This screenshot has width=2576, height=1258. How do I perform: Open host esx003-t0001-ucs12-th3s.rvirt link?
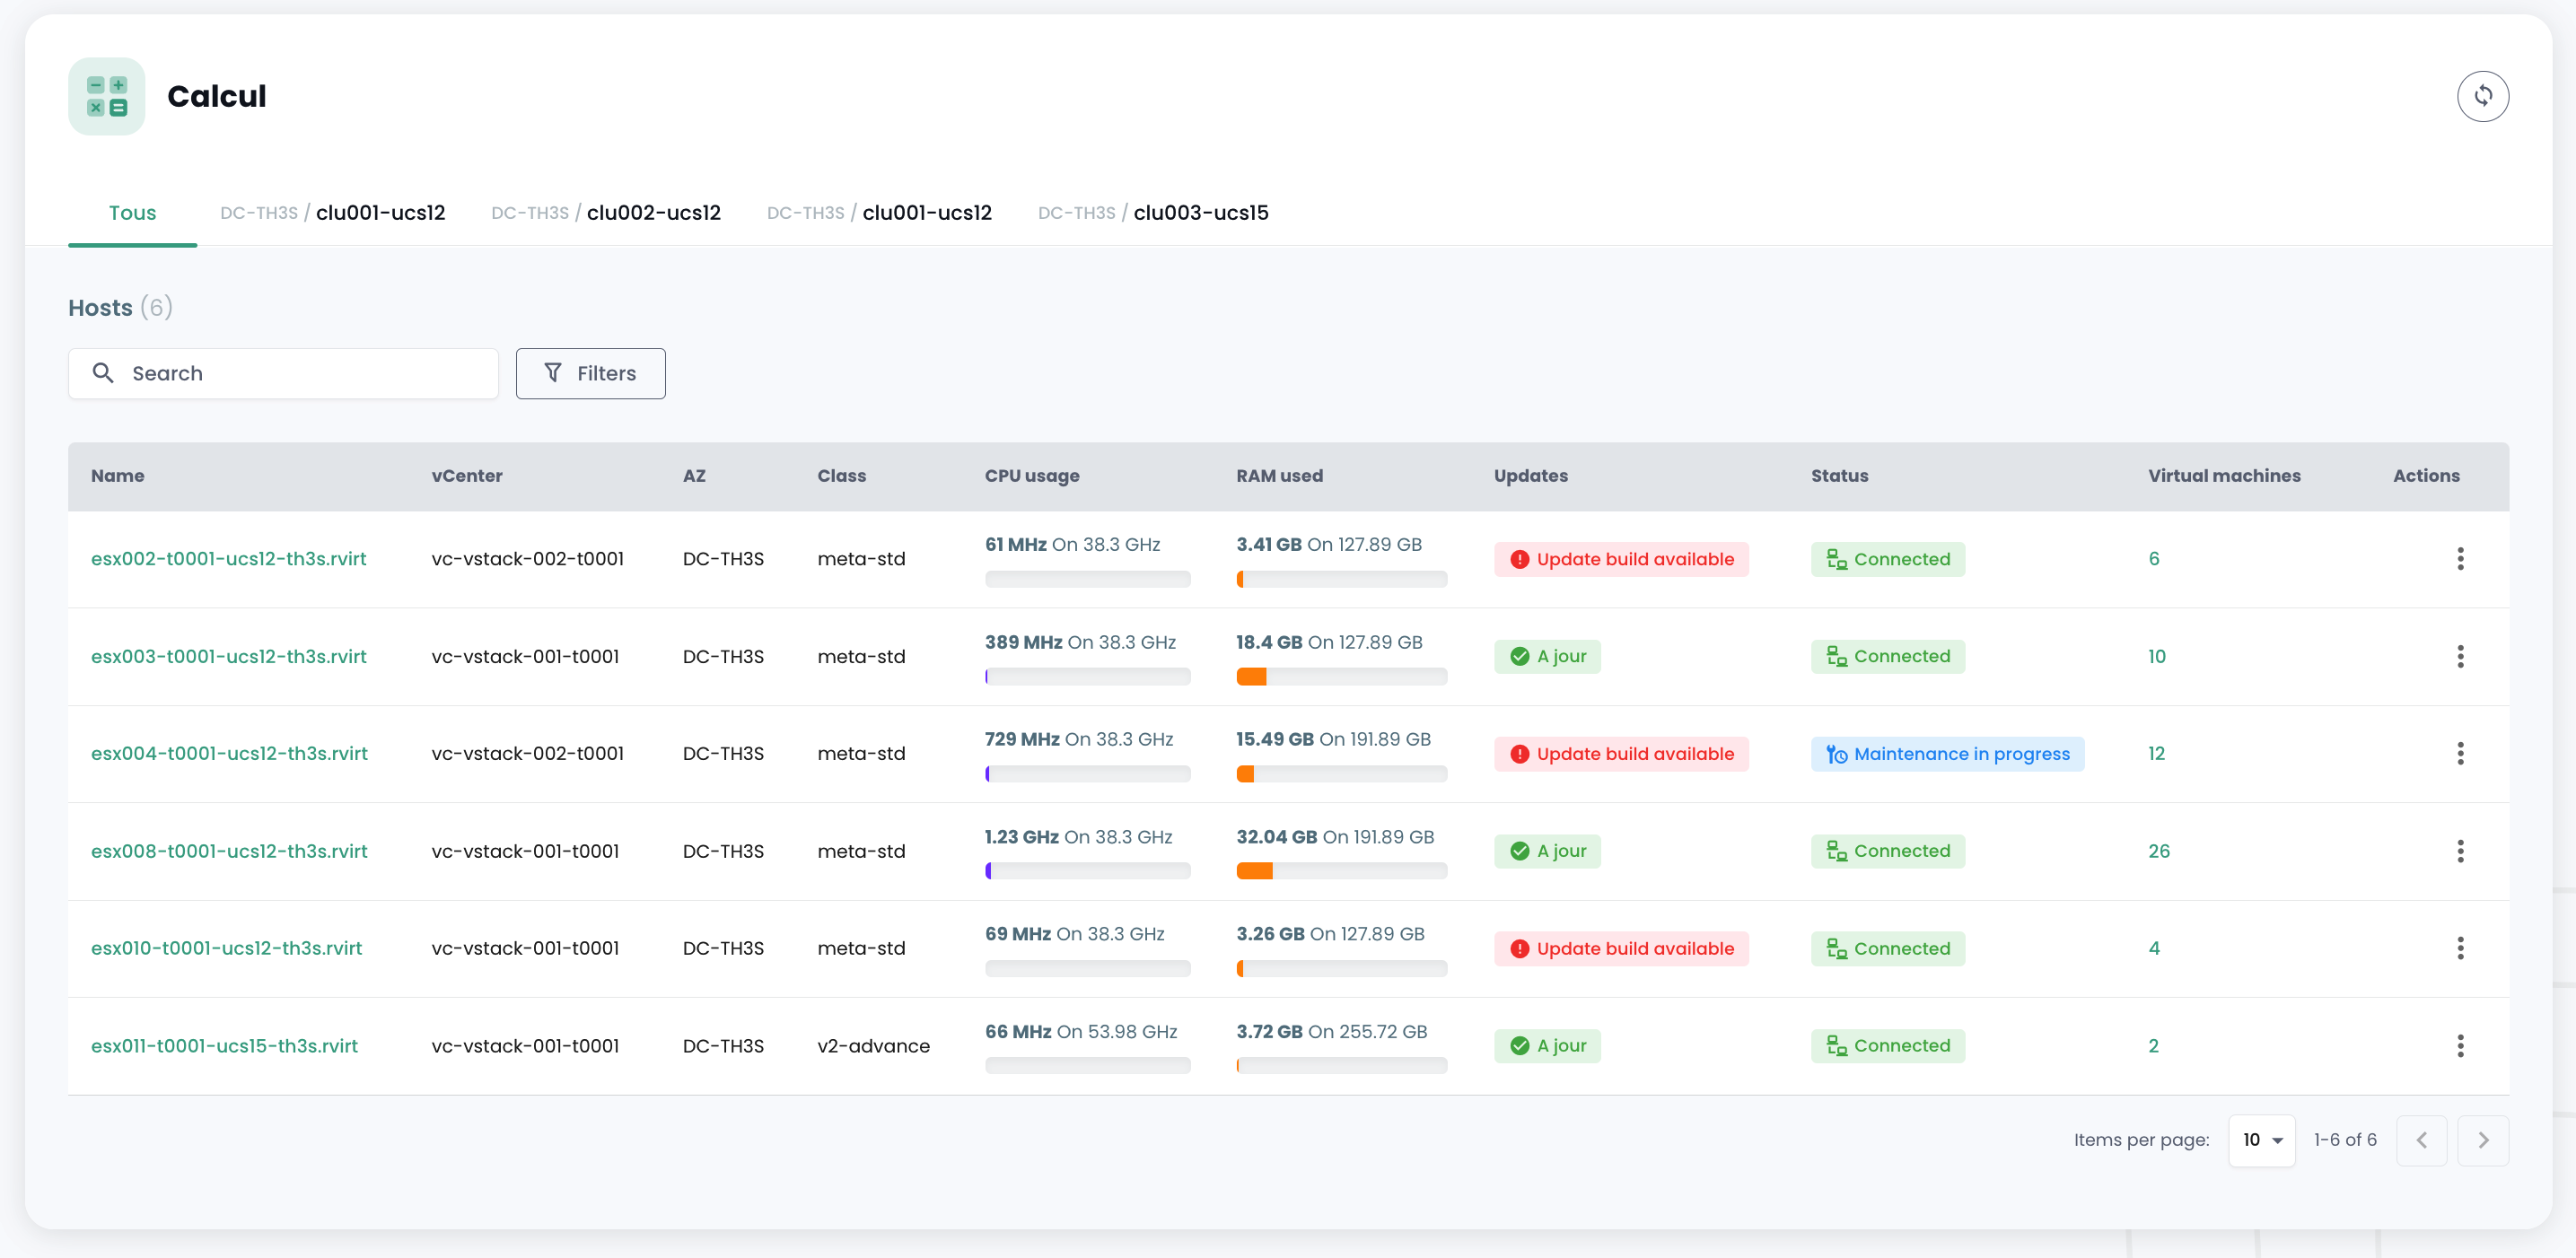point(228,656)
